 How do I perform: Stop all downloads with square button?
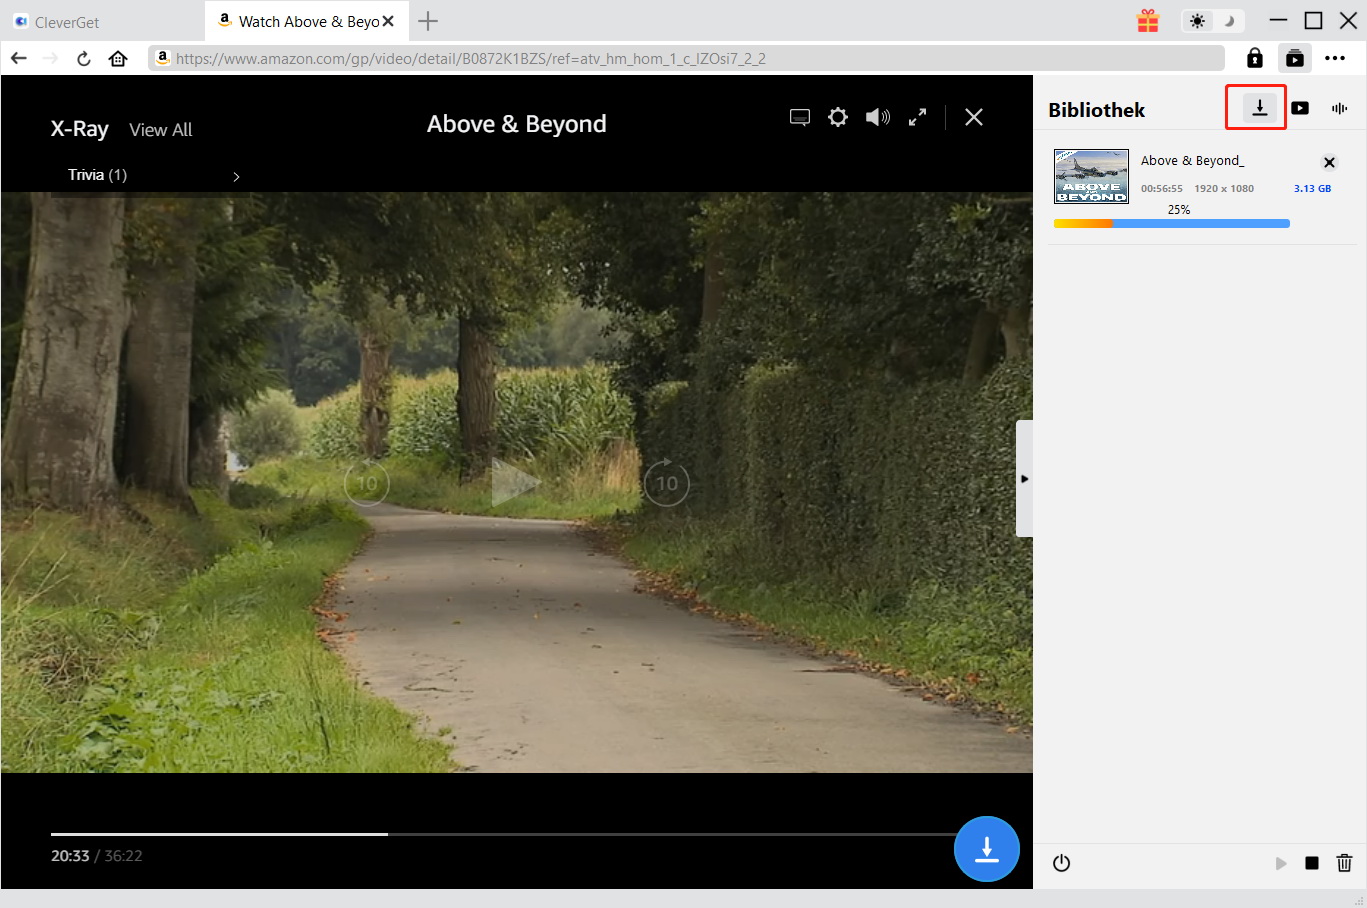tap(1311, 863)
